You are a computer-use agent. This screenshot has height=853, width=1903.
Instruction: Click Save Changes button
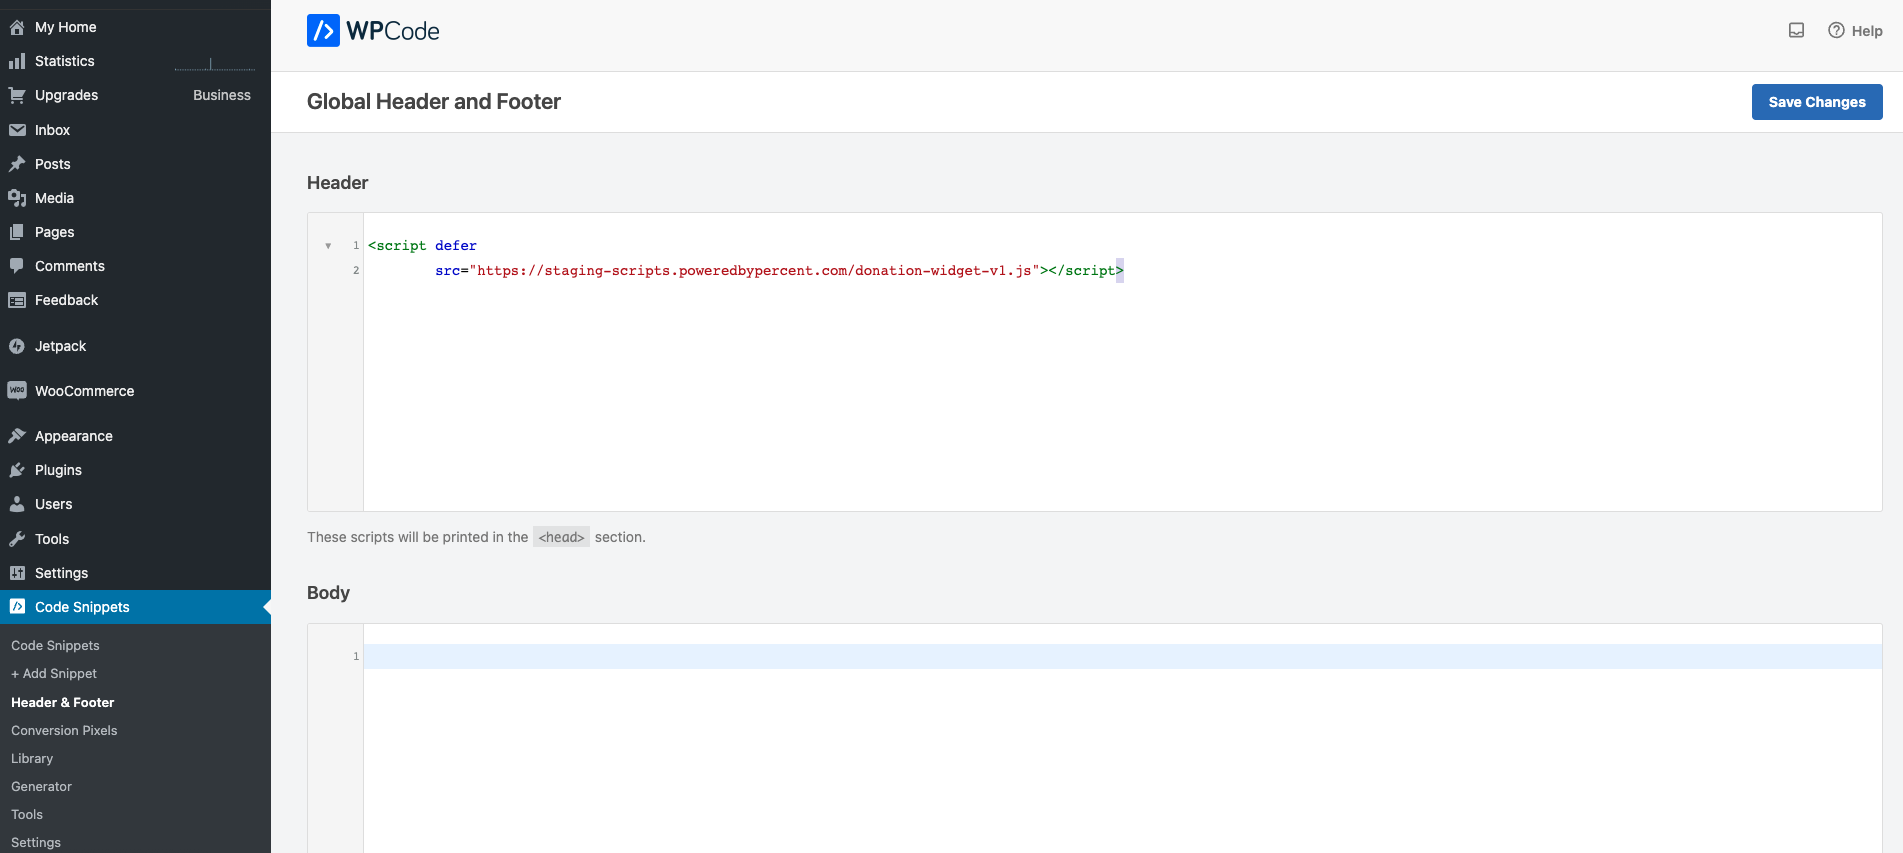coord(1816,102)
